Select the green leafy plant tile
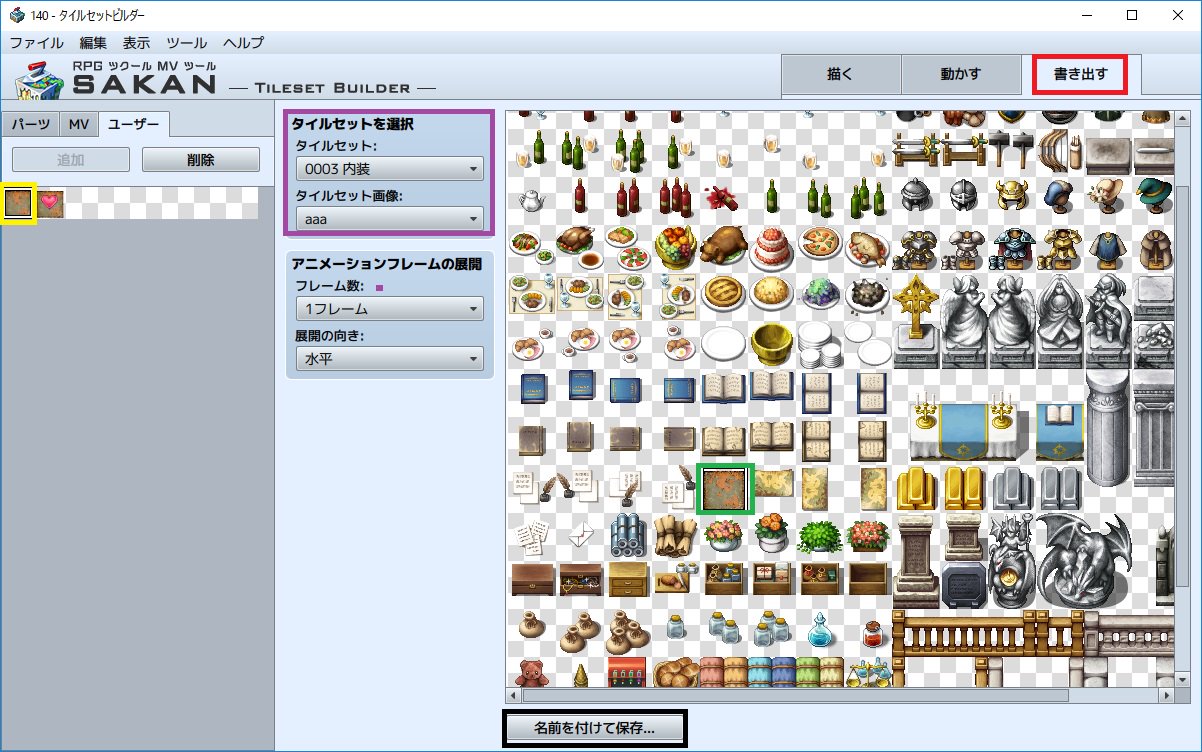Screen dimensions: 1202x752 820,536
